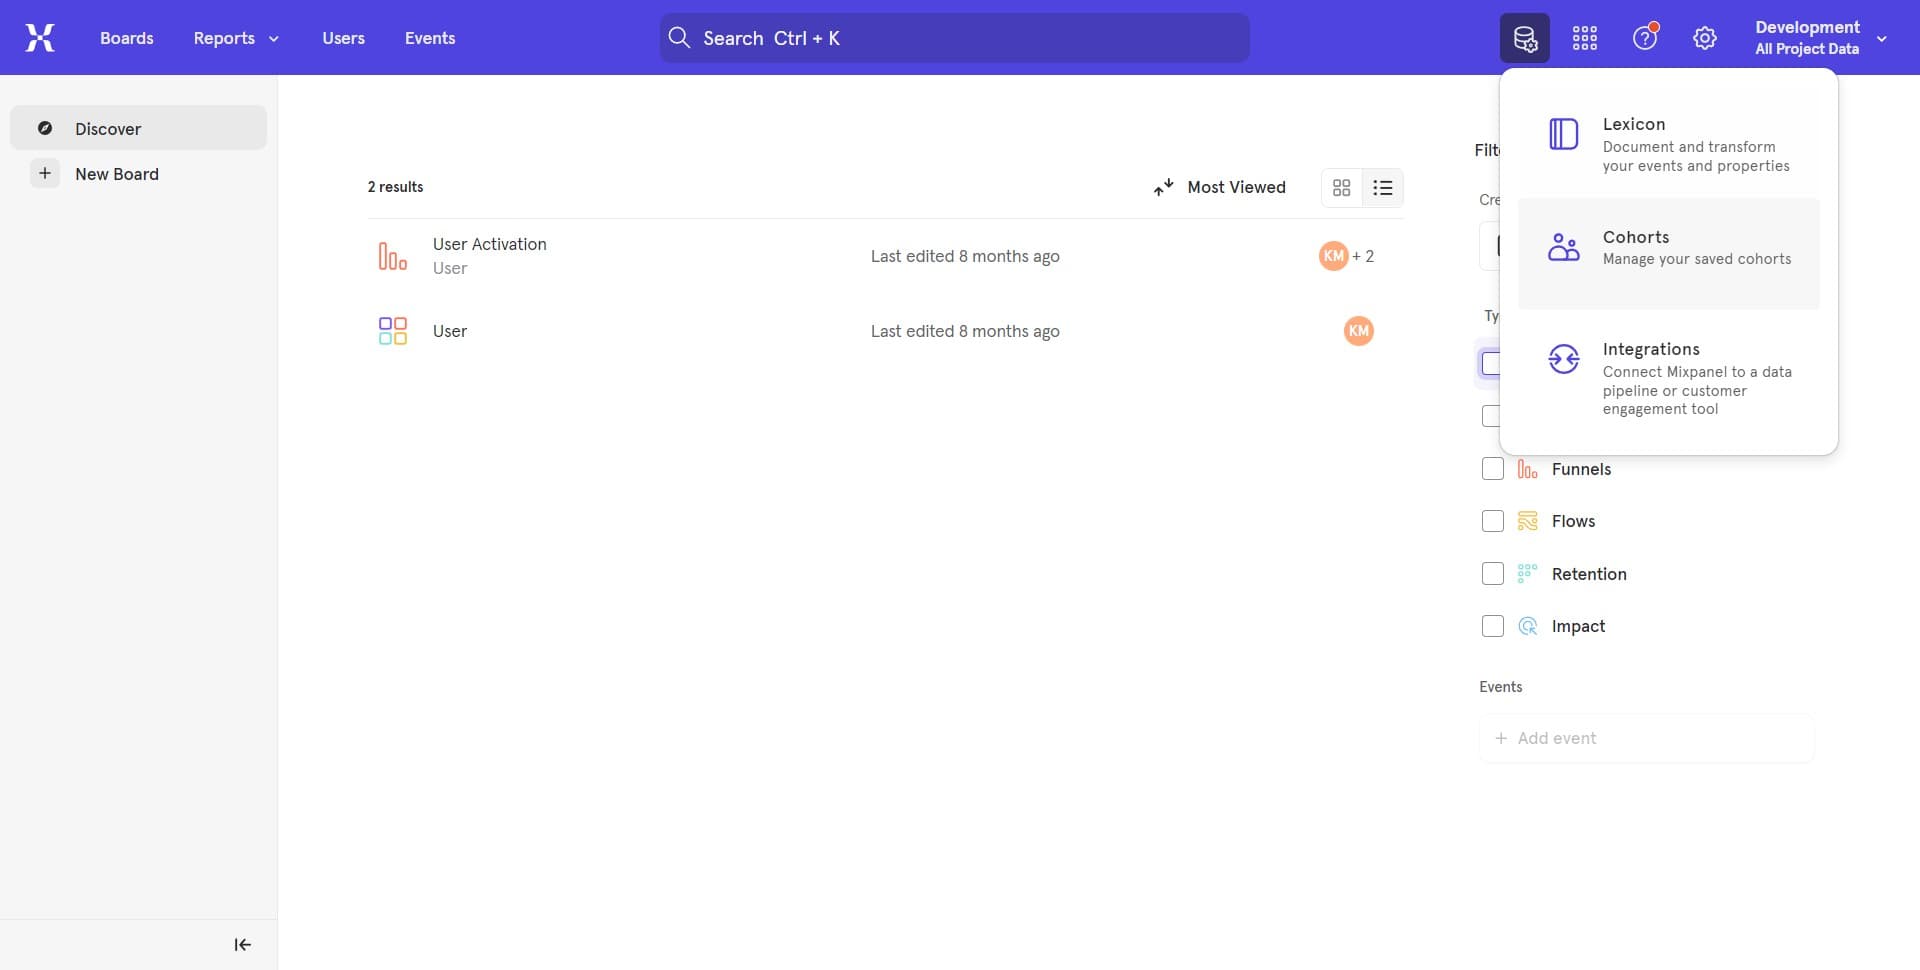Open the Data Management icon
Screen dimensions: 1920x970
[x=1524, y=37]
